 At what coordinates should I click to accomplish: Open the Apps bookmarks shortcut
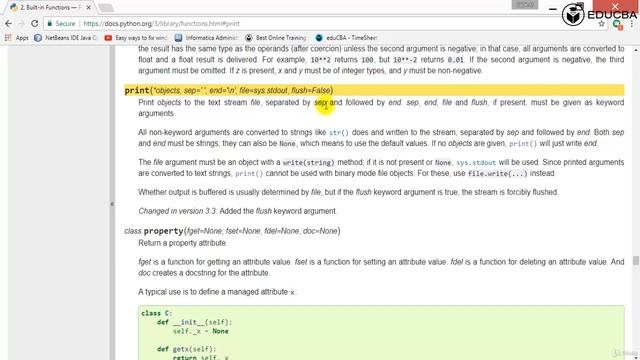pos(17,38)
